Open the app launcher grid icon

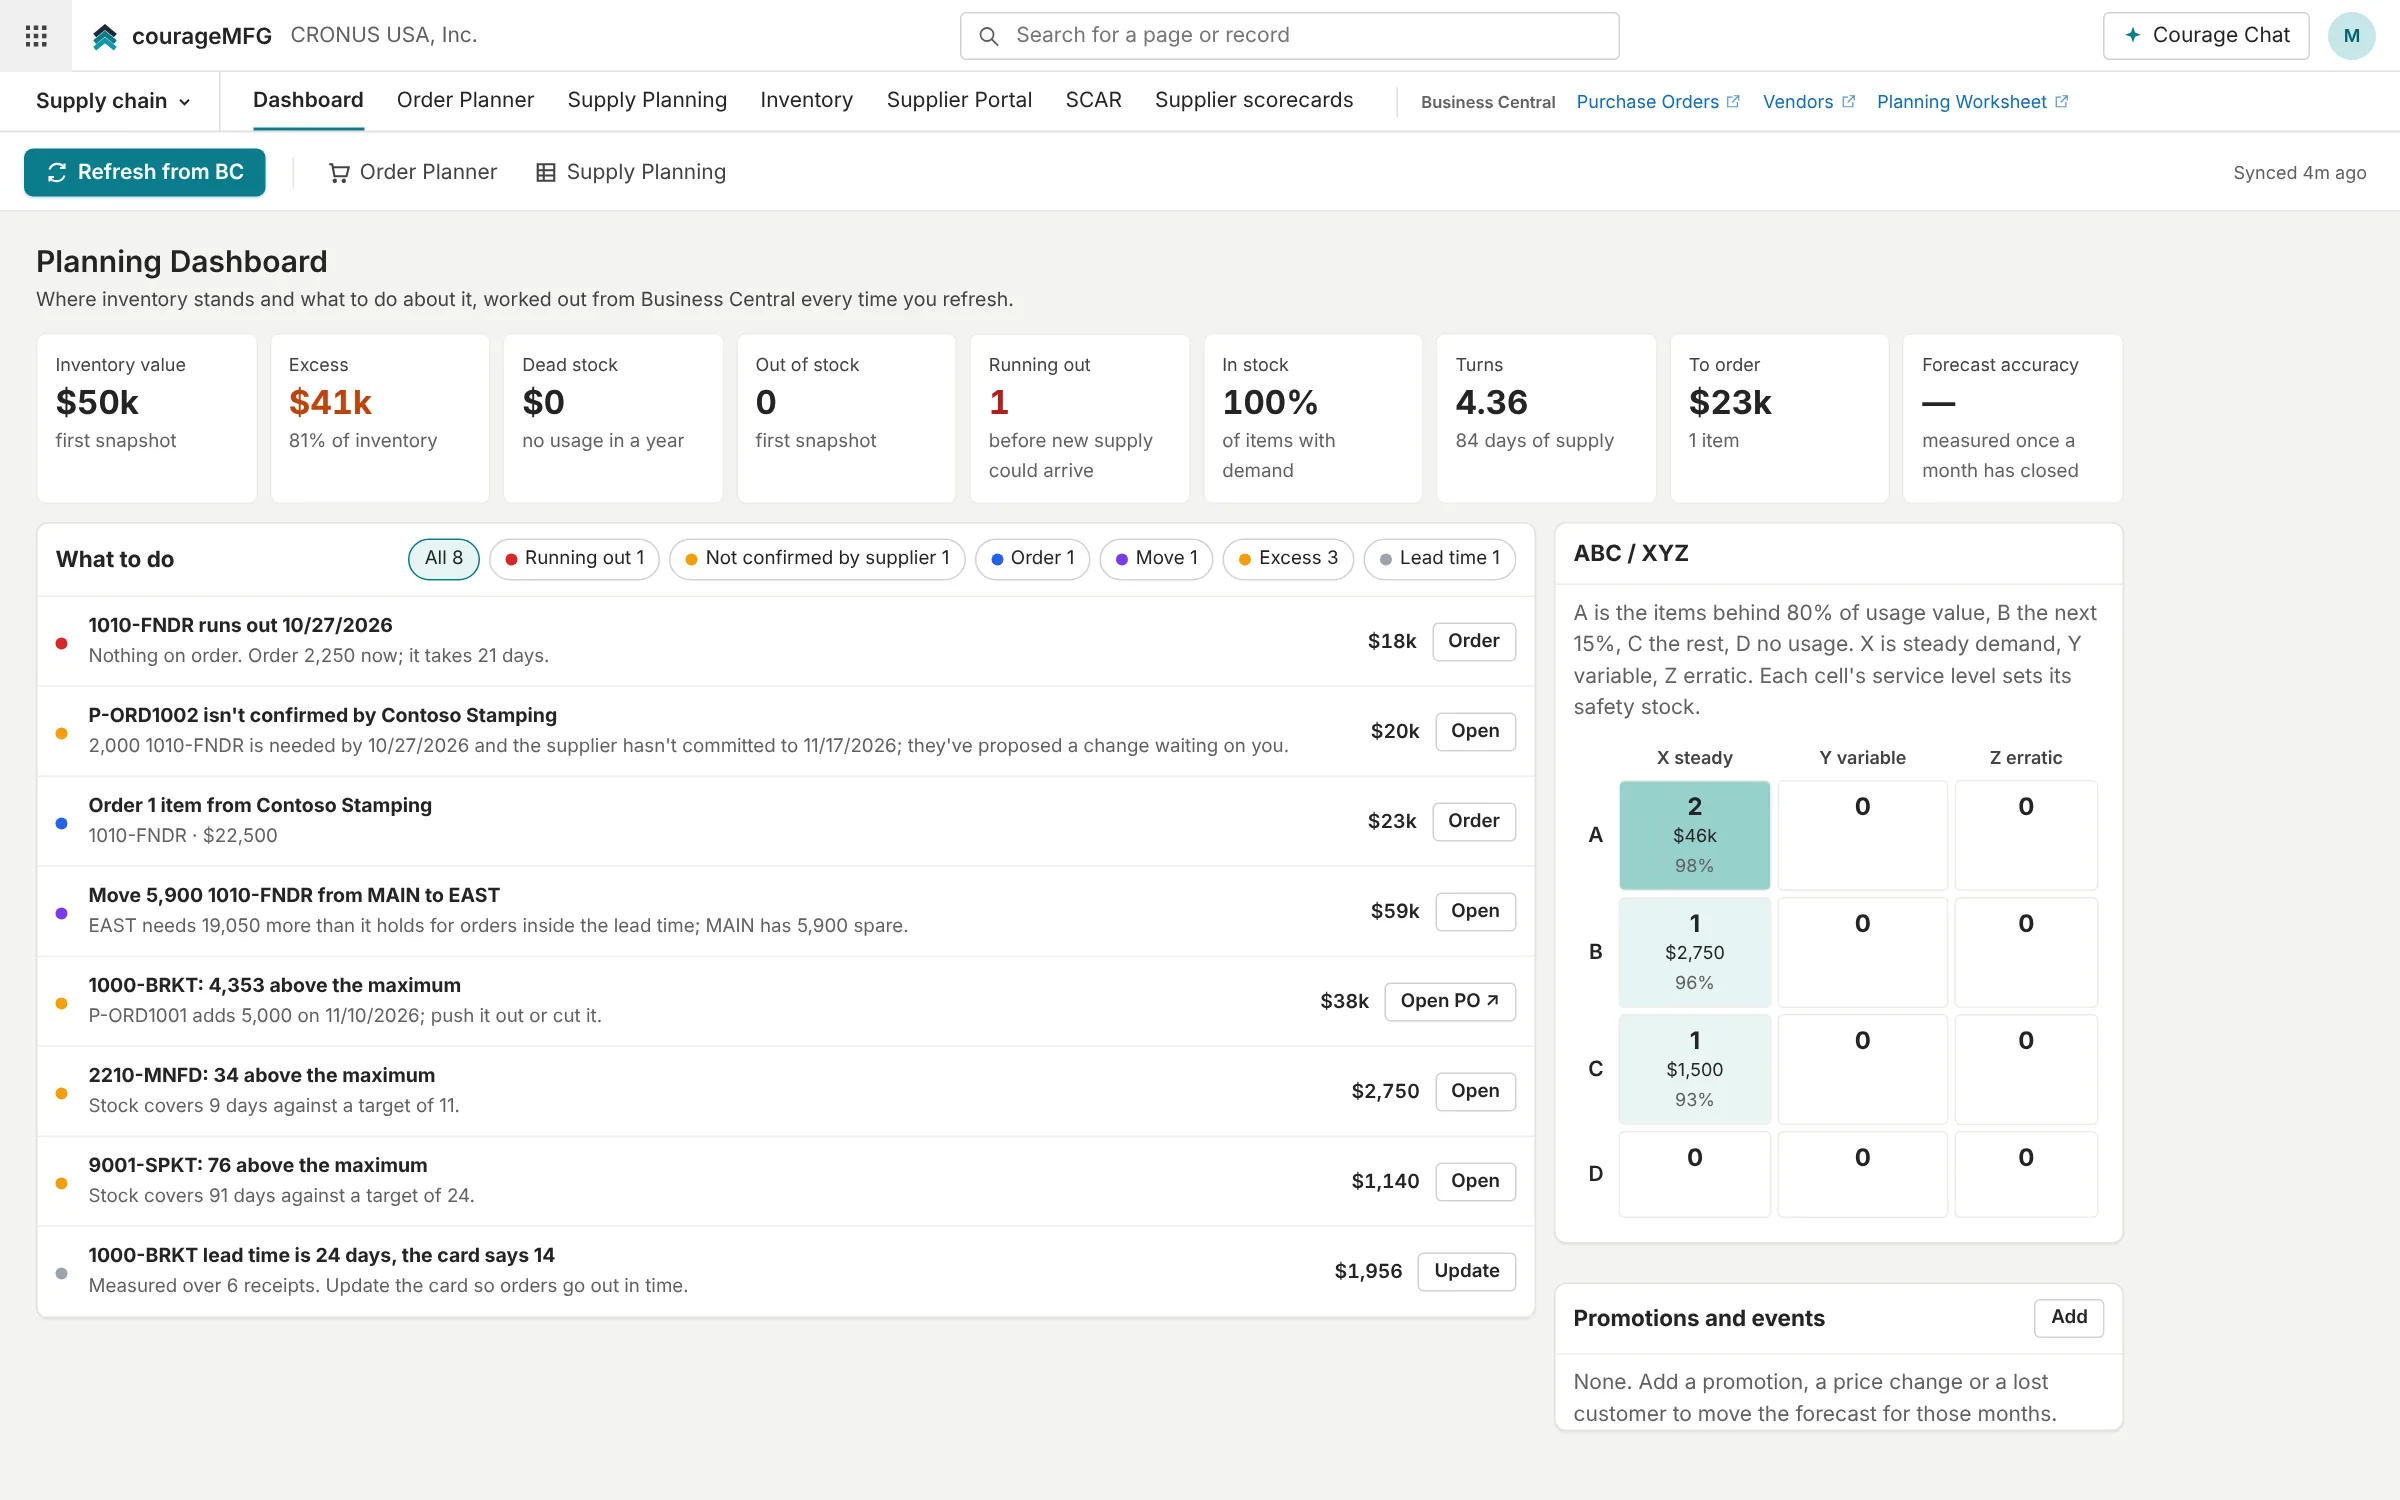[x=36, y=36]
